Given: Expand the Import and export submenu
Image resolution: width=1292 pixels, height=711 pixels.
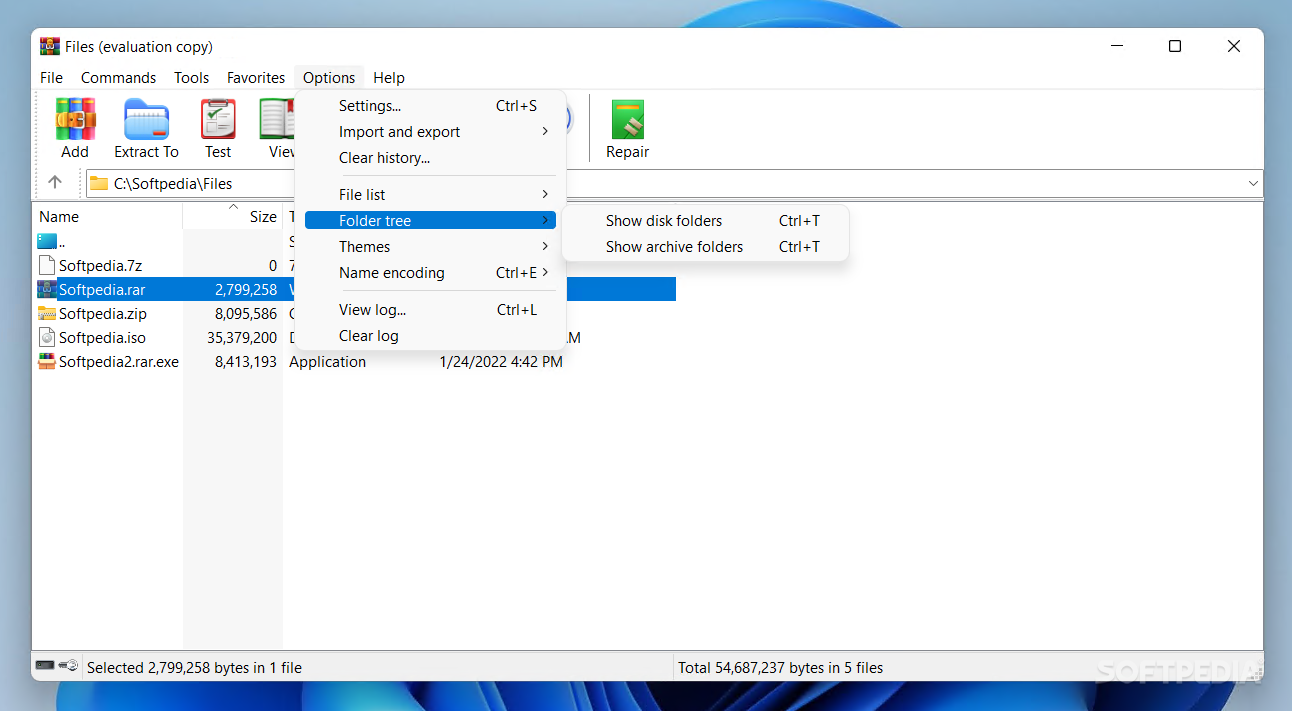Looking at the screenshot, I should 545,131.
